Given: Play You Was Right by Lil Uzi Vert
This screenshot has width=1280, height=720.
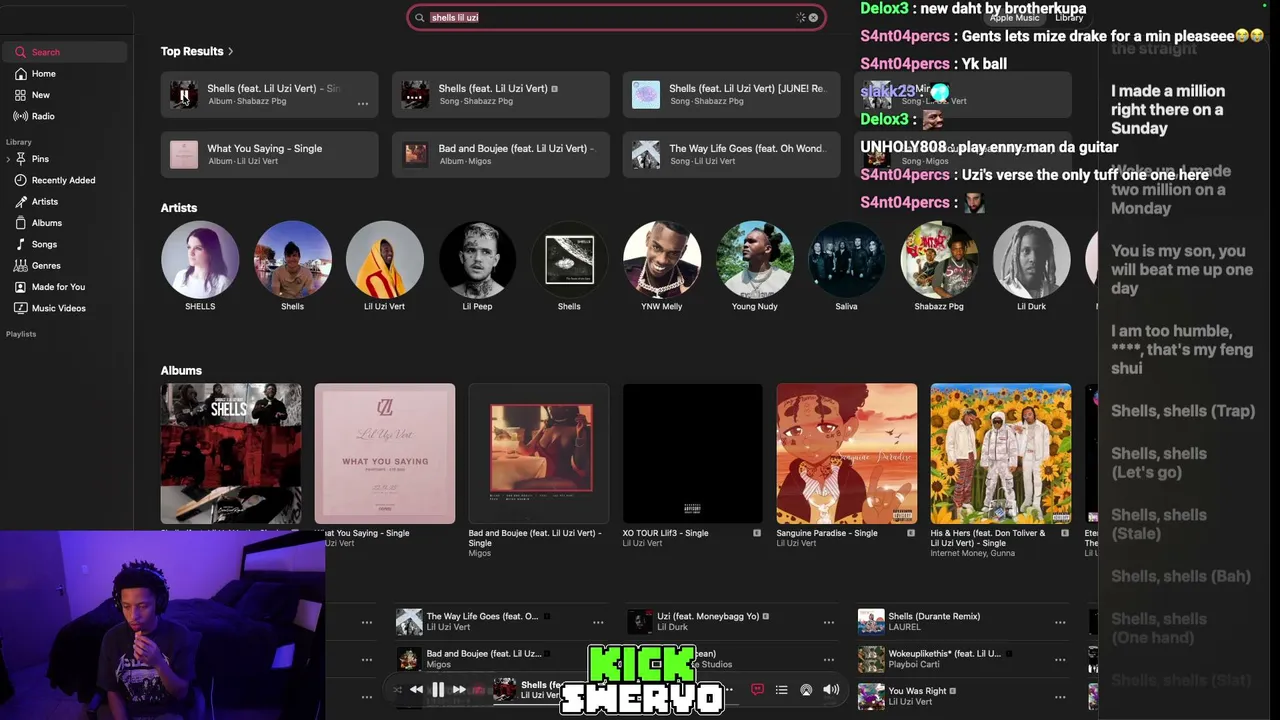Looking at the screenshot, I should tap(871, 696).
